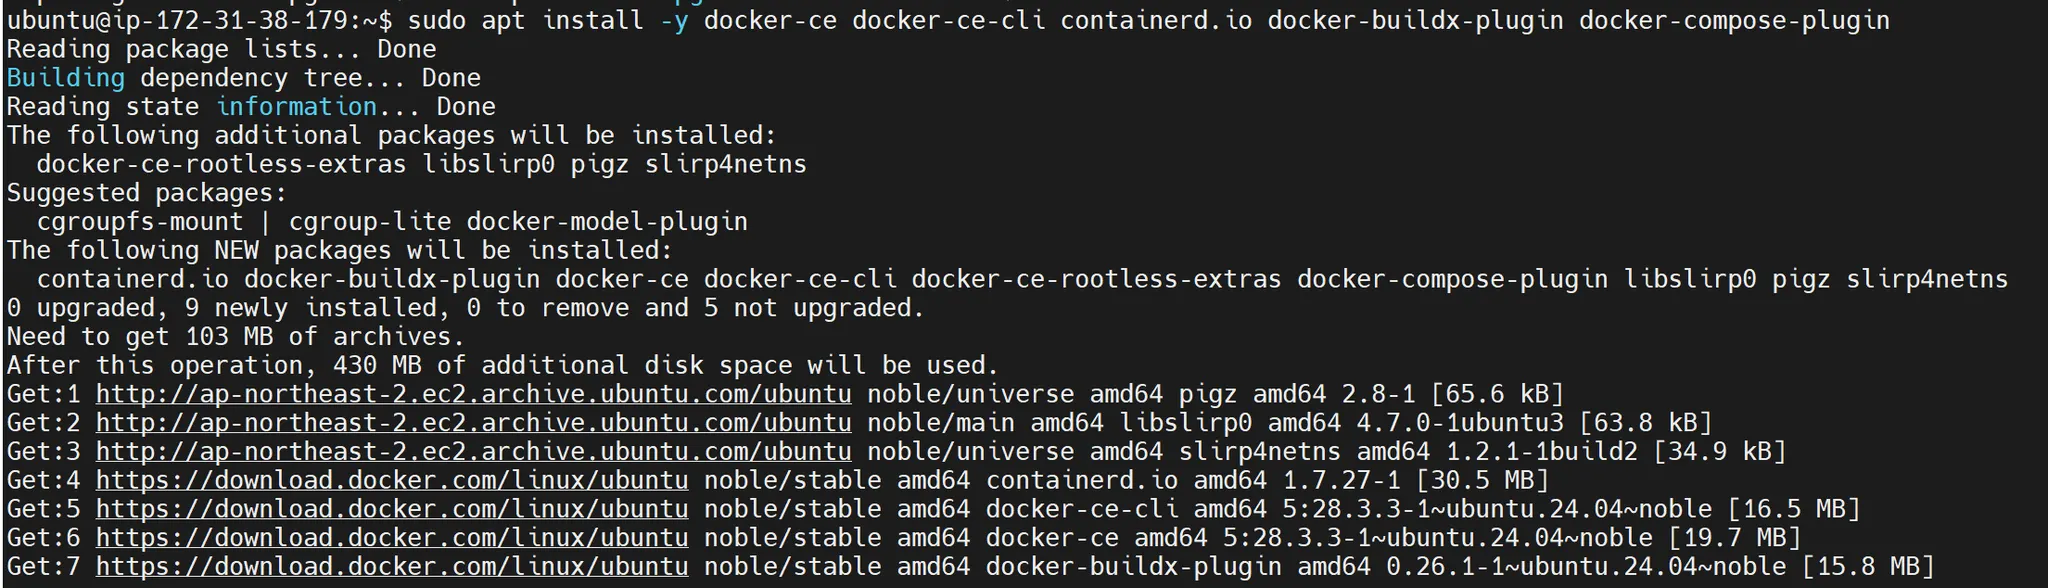Viewport: 2048px width, 588px height.
Task: Follow the Docker download URL on the Get:5 line
Action: [392, 509]
